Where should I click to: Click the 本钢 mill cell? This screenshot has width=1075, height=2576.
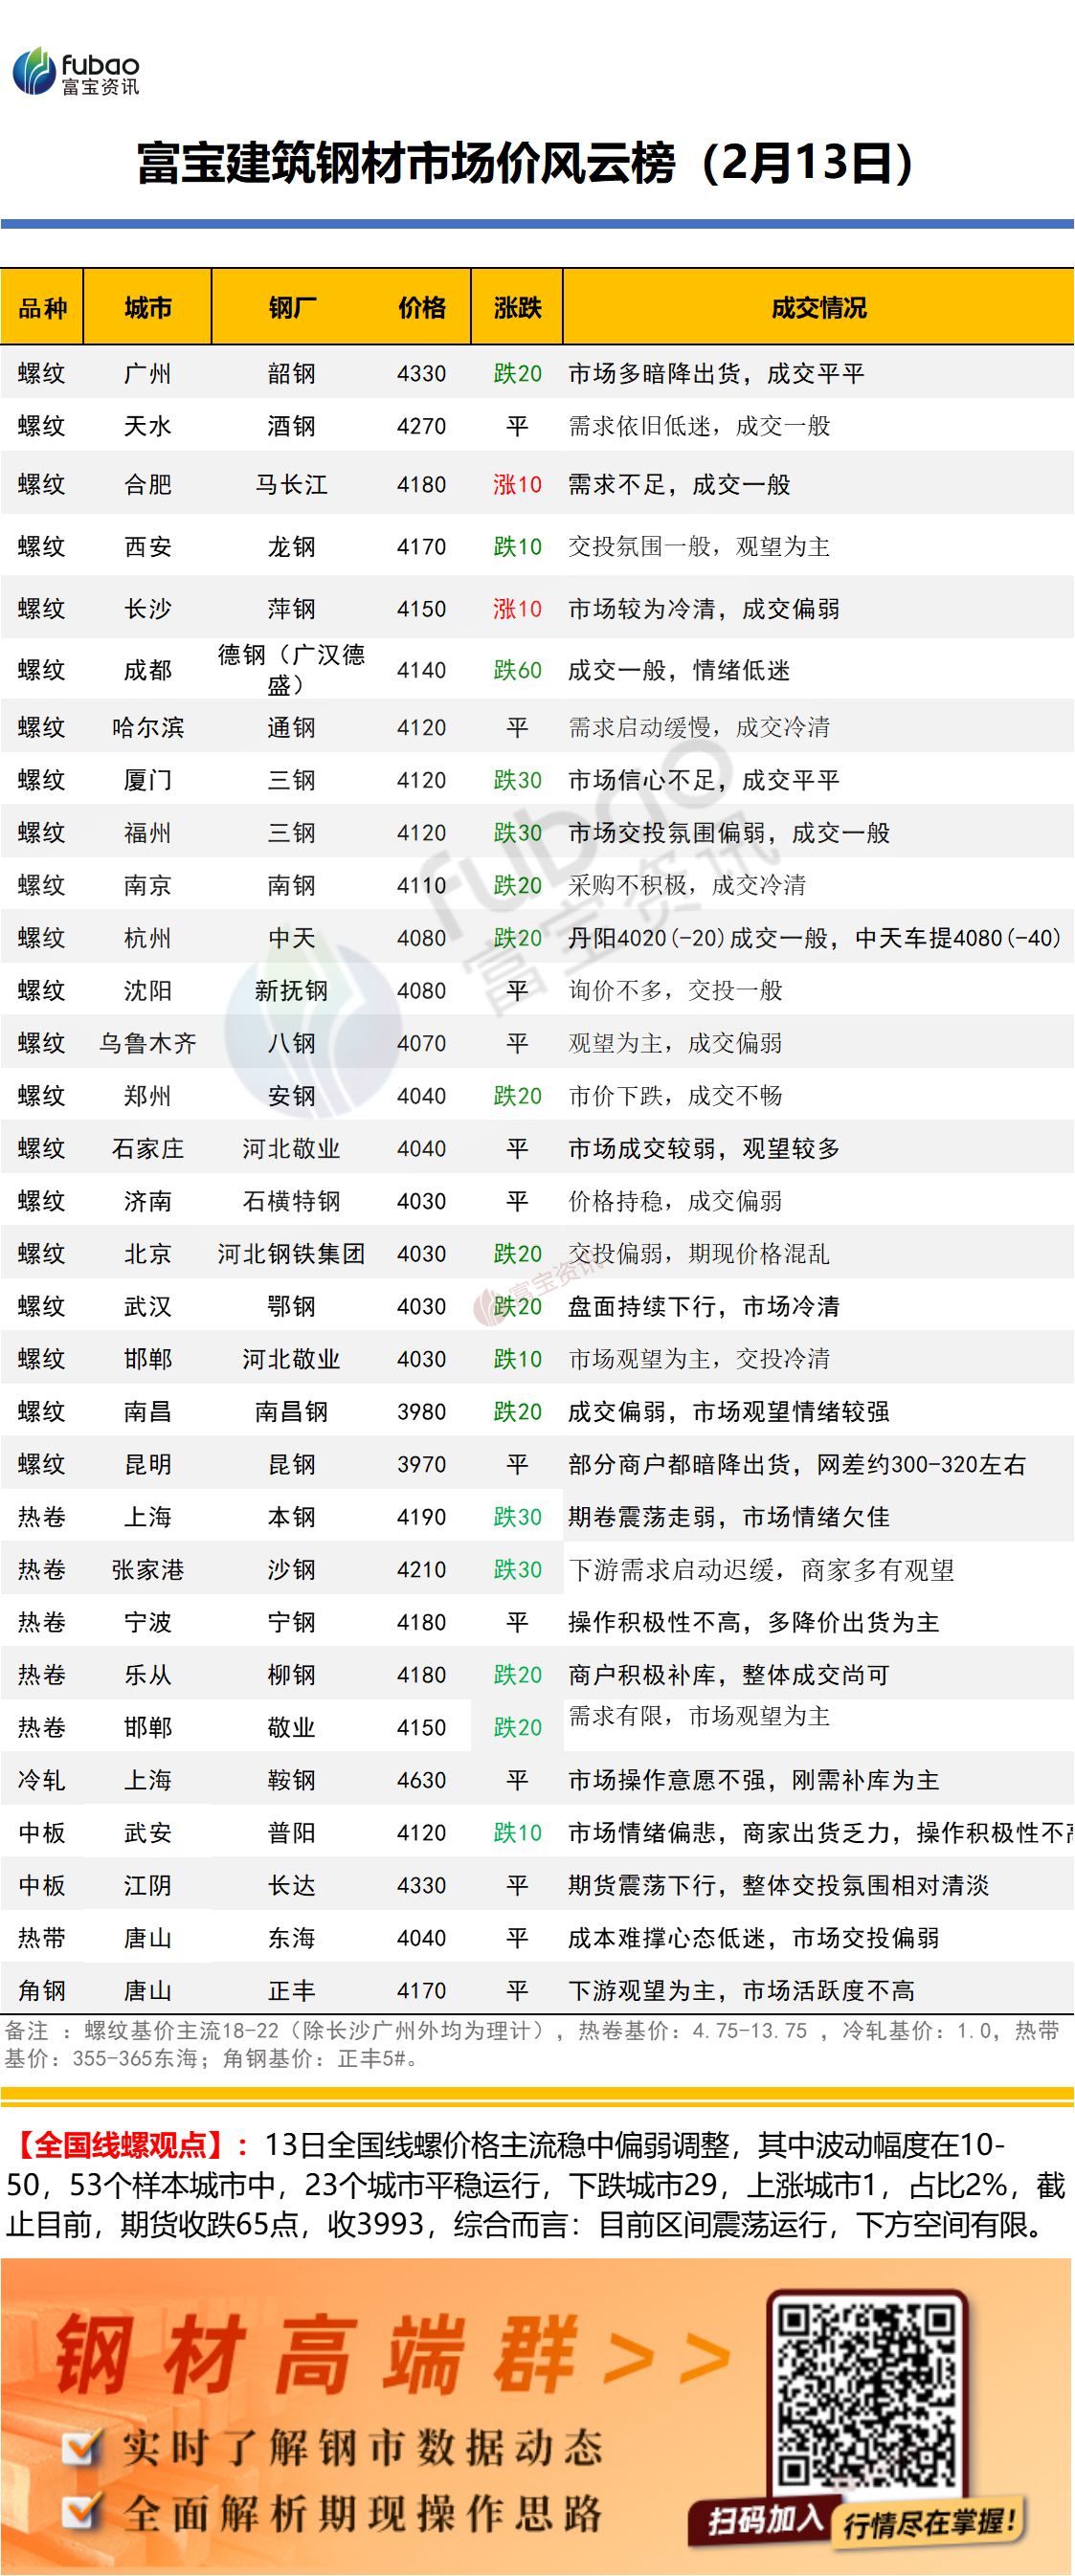coord(292,1517)
